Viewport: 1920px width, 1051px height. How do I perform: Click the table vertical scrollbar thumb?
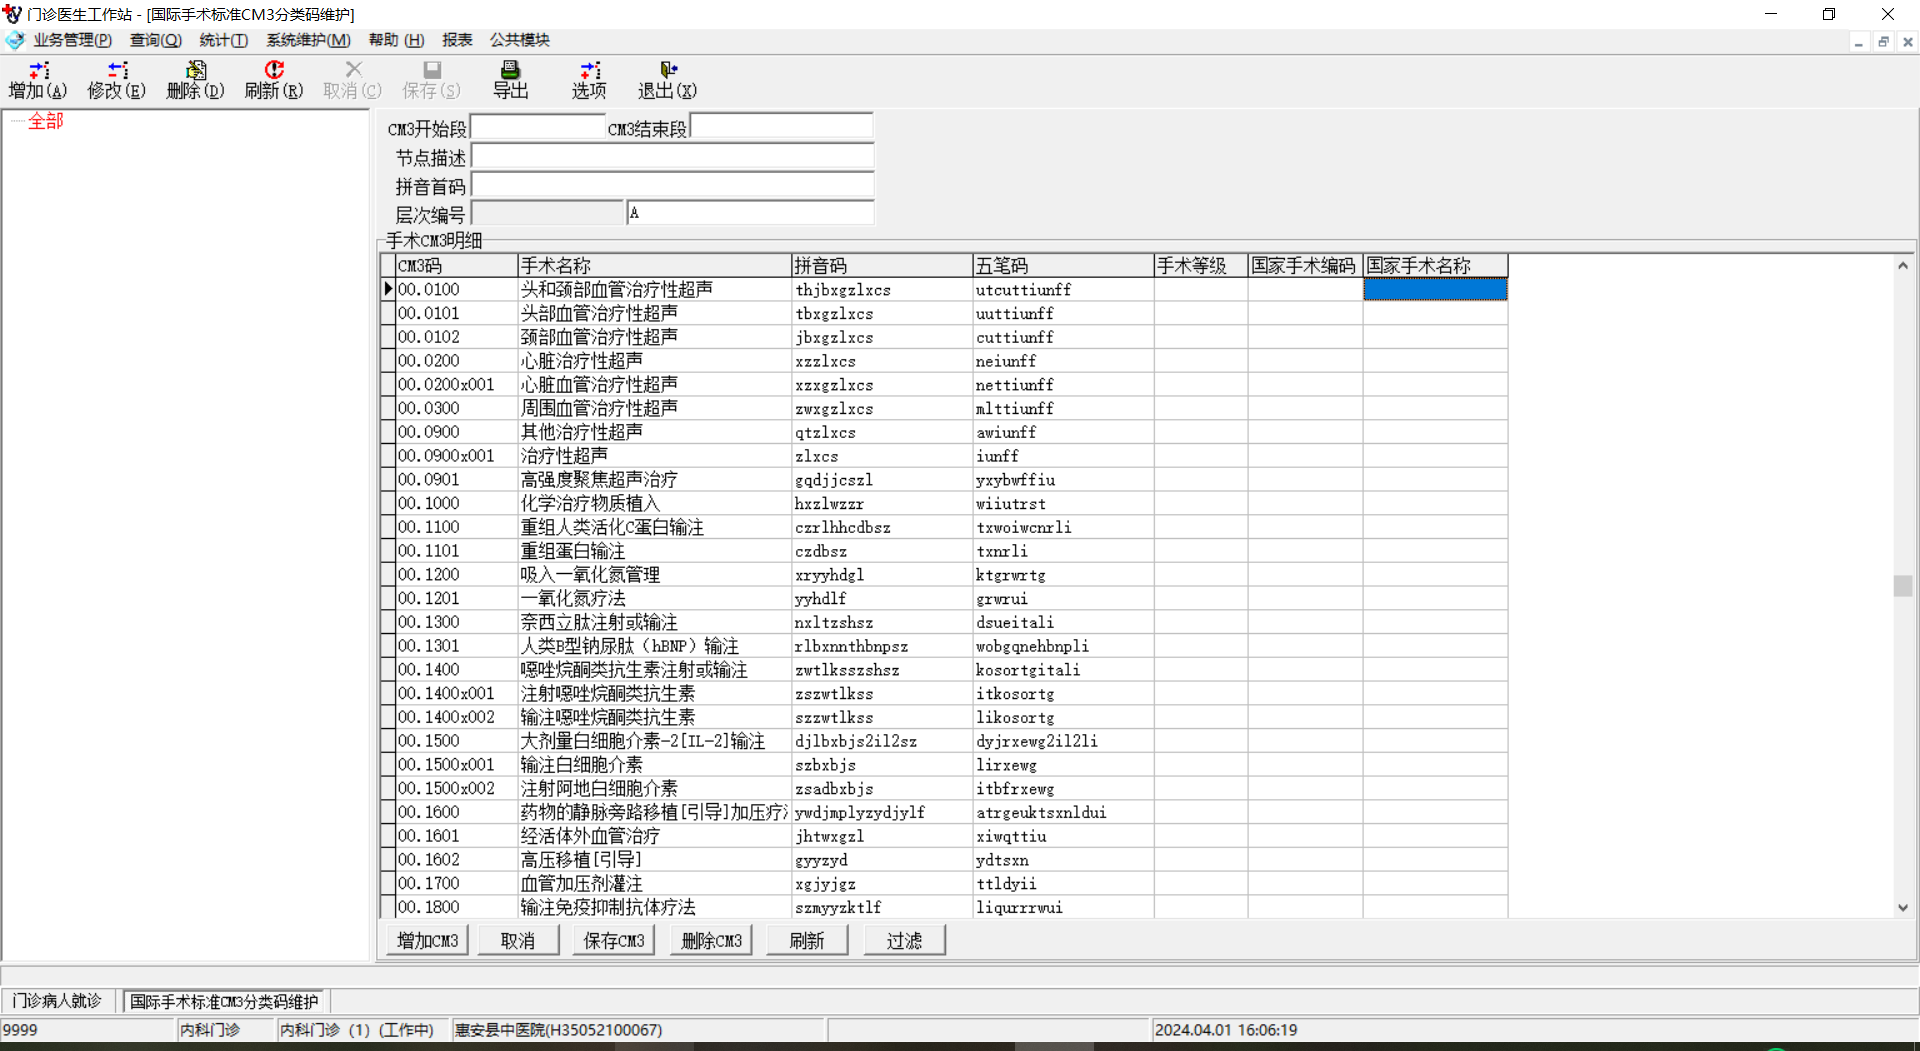[x=1903, y=586]
